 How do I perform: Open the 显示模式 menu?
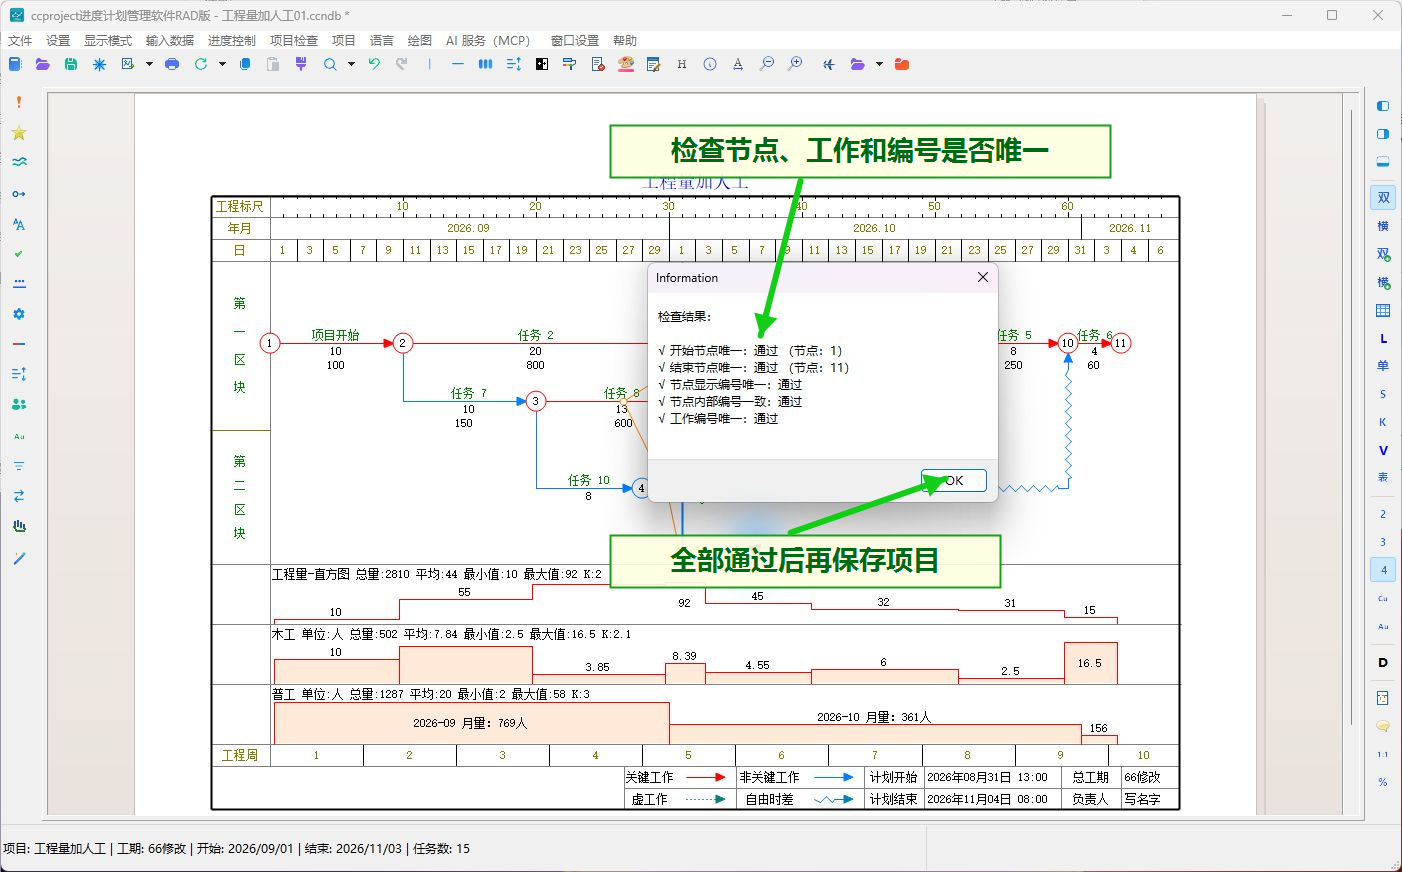[x=108, y=41]
